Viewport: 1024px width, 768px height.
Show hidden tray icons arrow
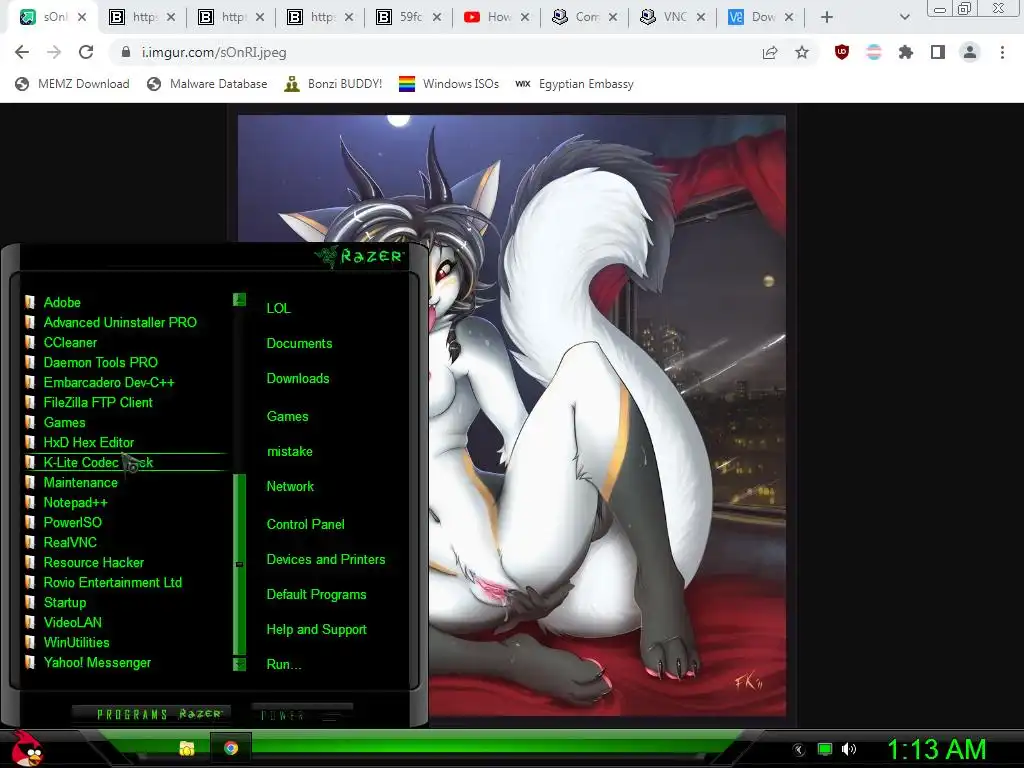[799, 750]
